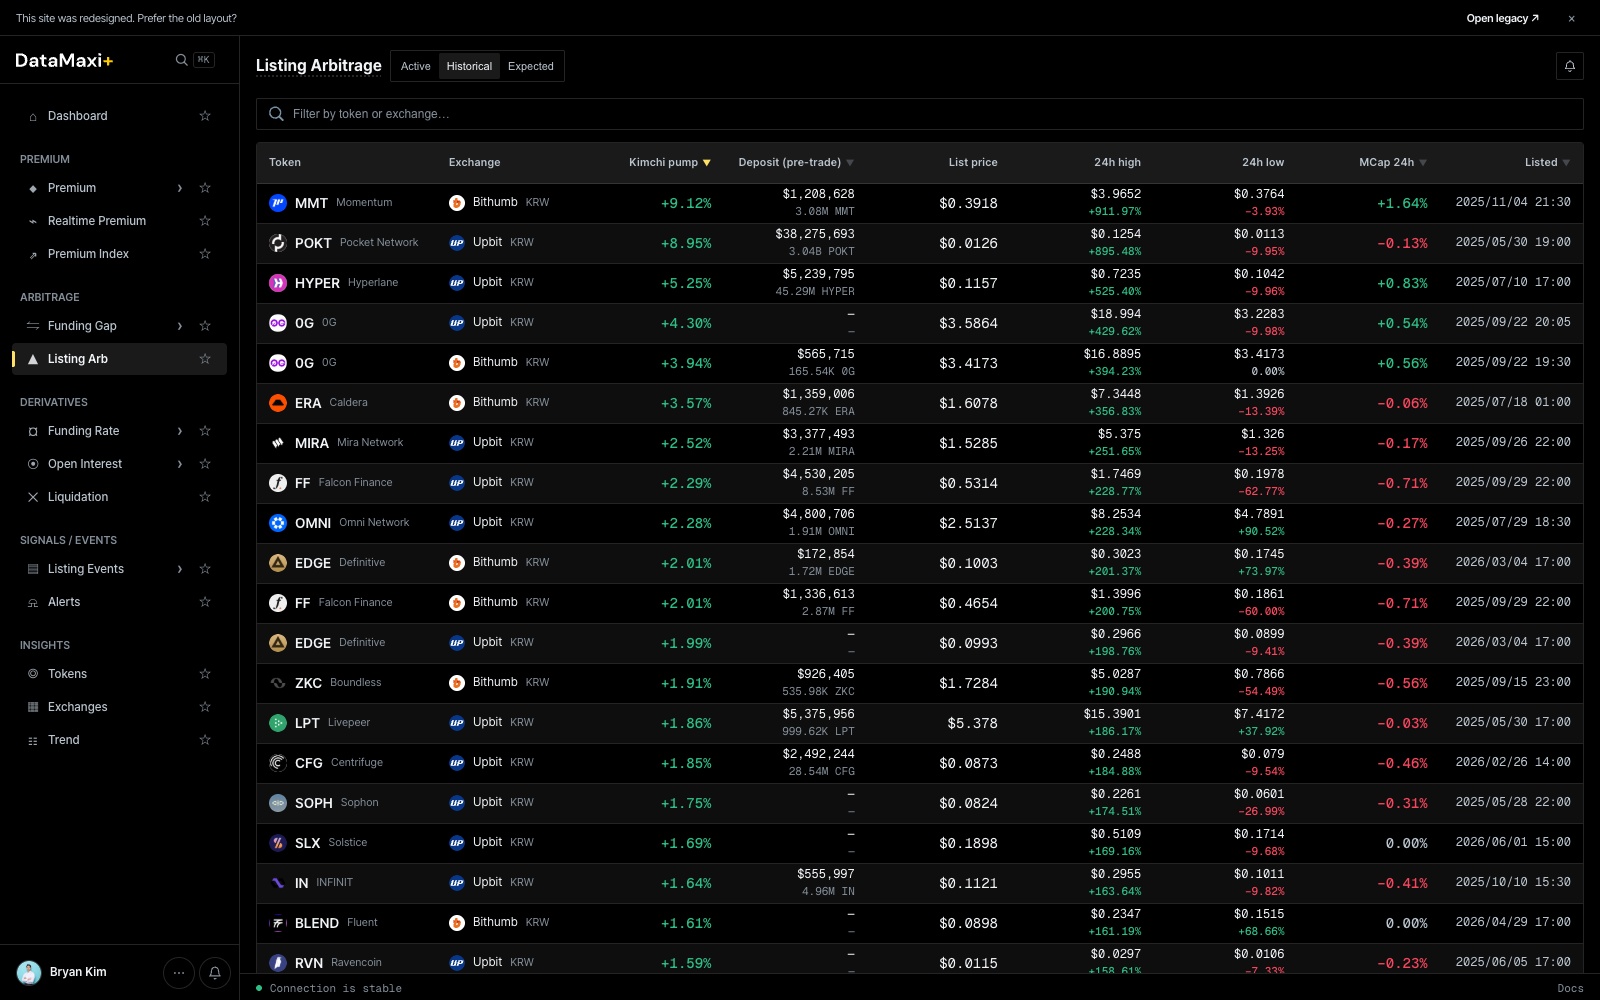
Task: Click the Alerts icon in sidebar
Action: pyautogui.click(x=33, y=602)
